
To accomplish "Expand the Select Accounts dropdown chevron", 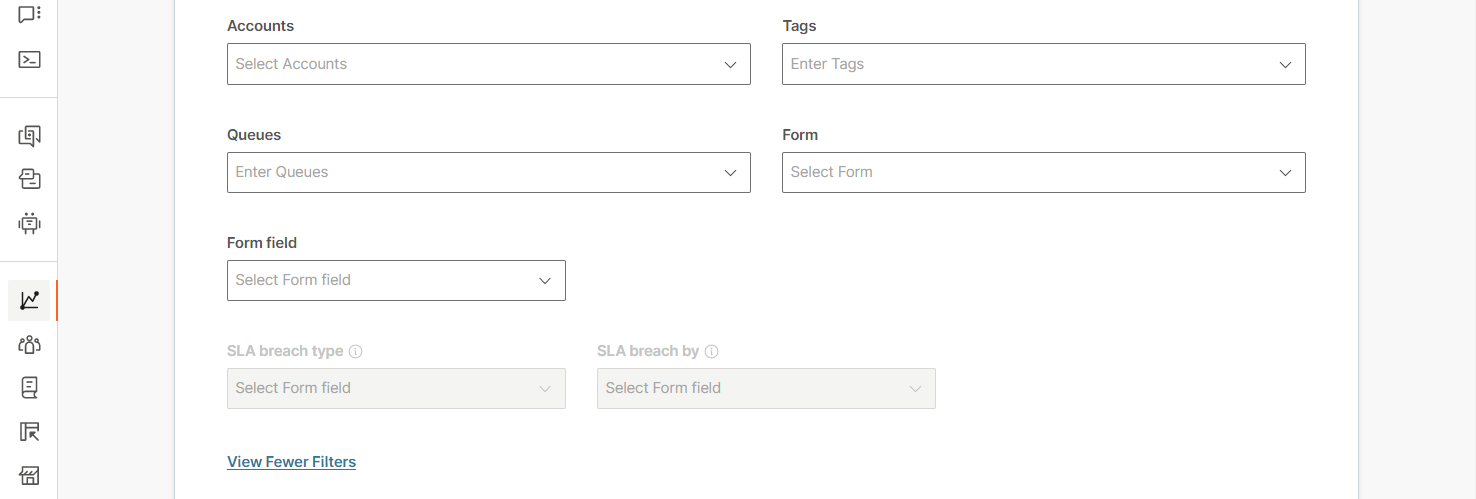I will click(x=730, y=64).
